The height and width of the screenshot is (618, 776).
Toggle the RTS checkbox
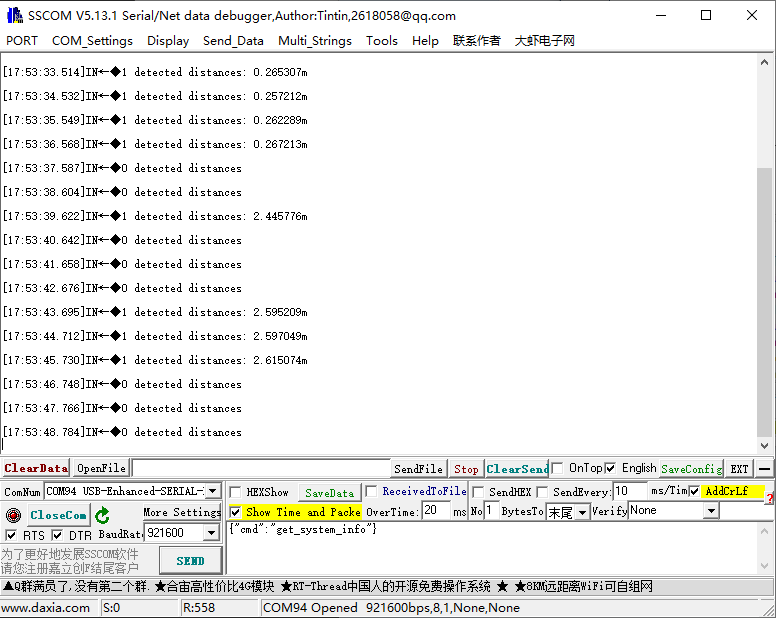11,536
